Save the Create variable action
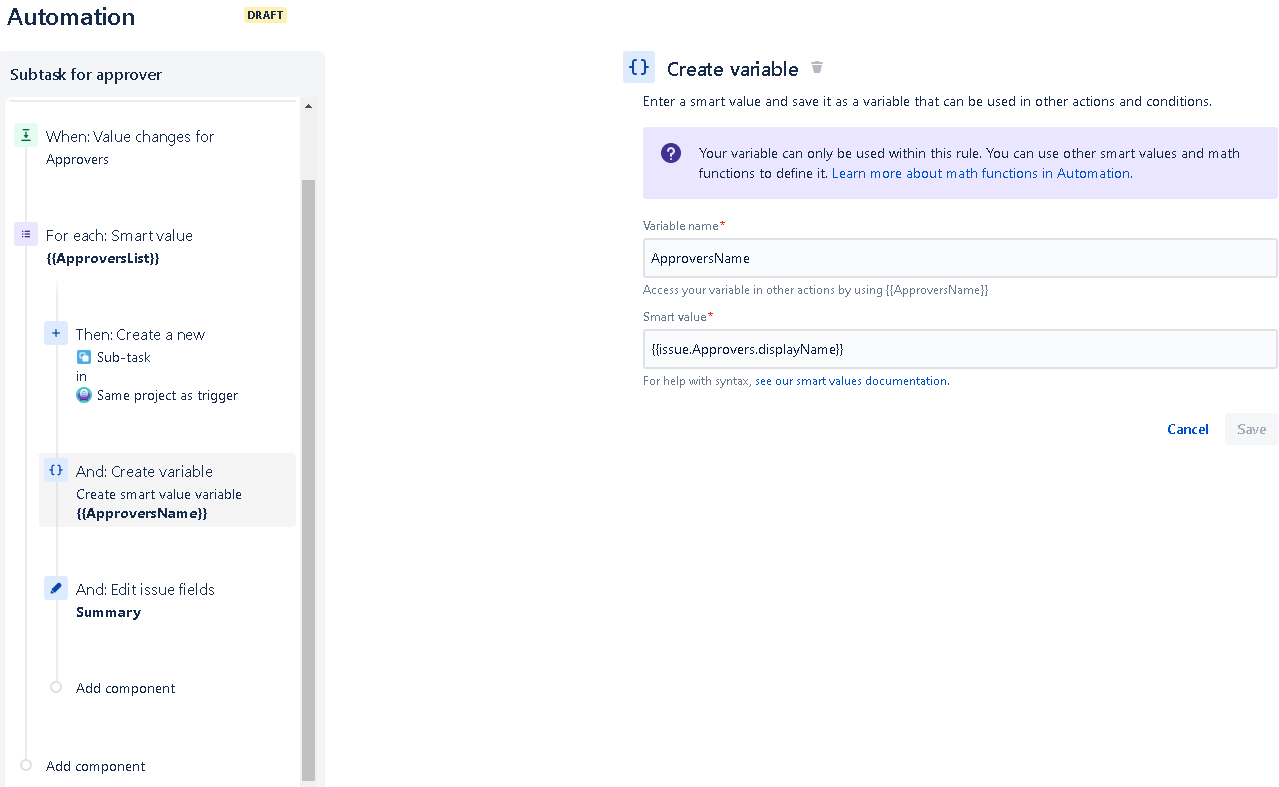The height and width of the screenshot is (787, 1279). 1250,428
